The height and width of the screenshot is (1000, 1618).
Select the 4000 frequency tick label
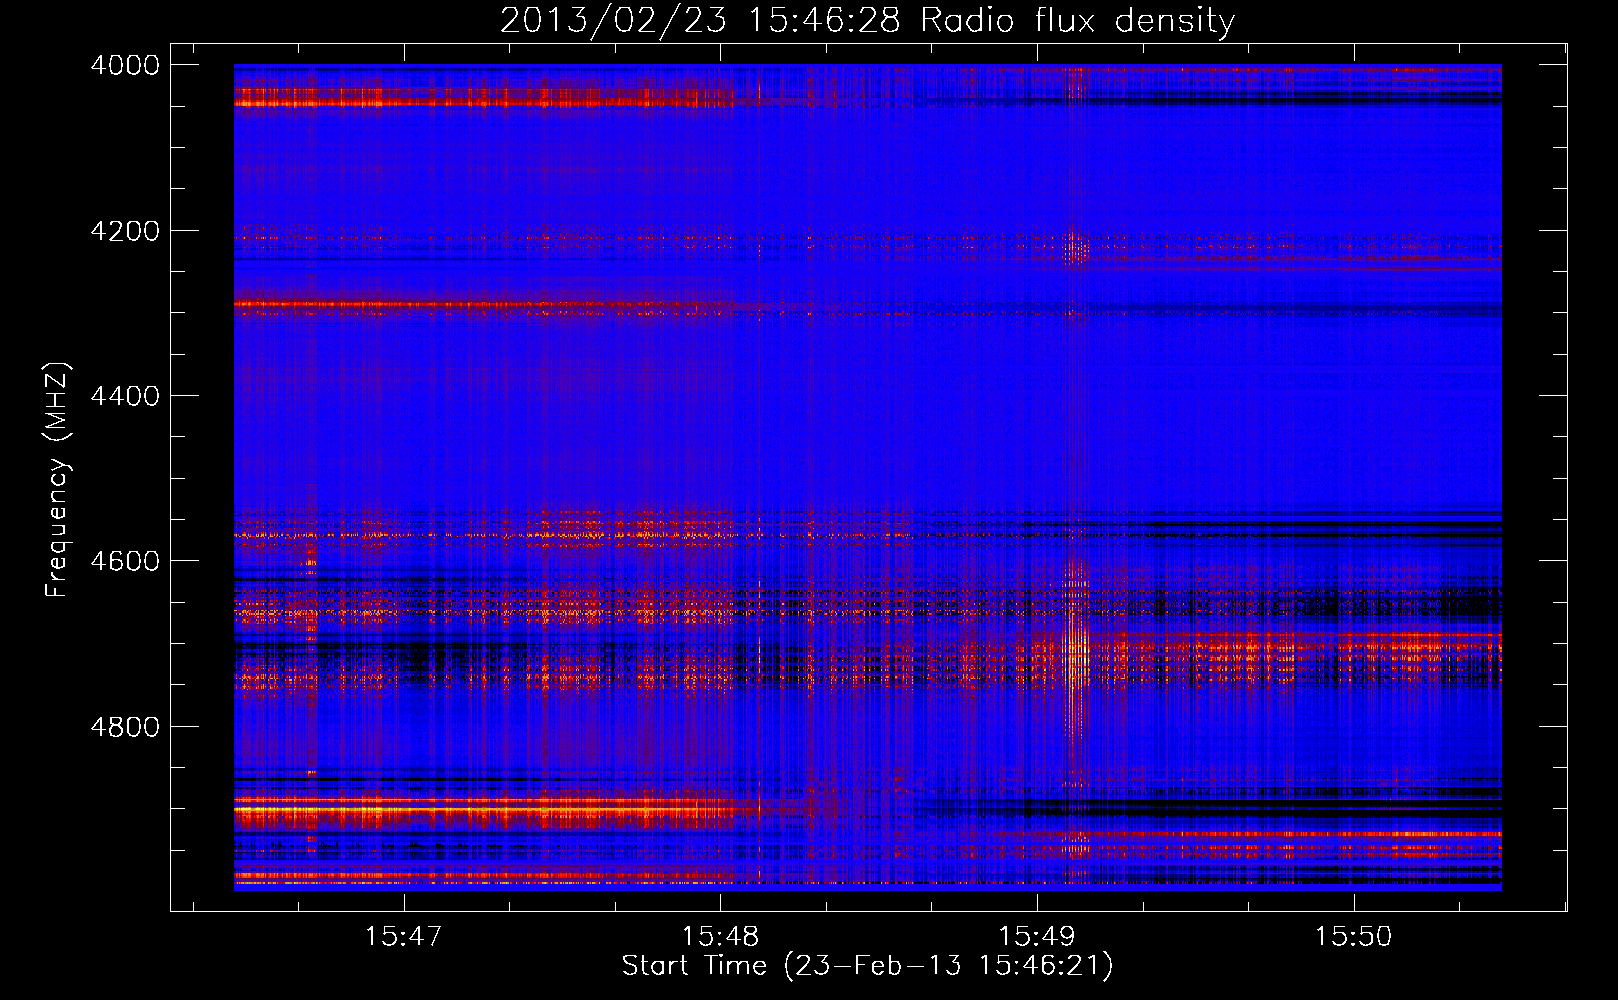[x=125, y=65]
